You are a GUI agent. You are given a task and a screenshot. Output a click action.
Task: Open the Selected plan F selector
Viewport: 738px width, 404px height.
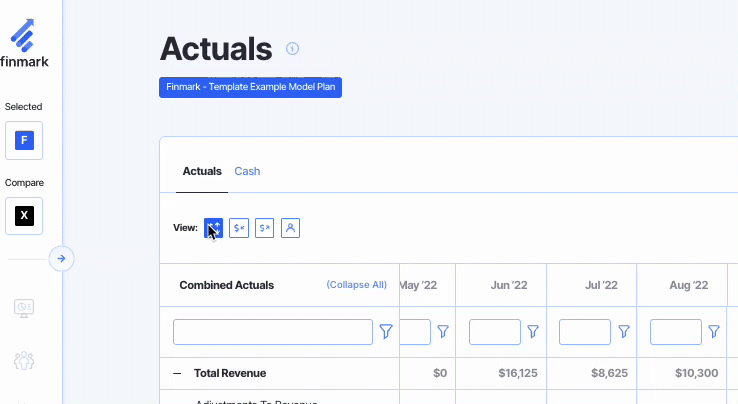[24, 140]
